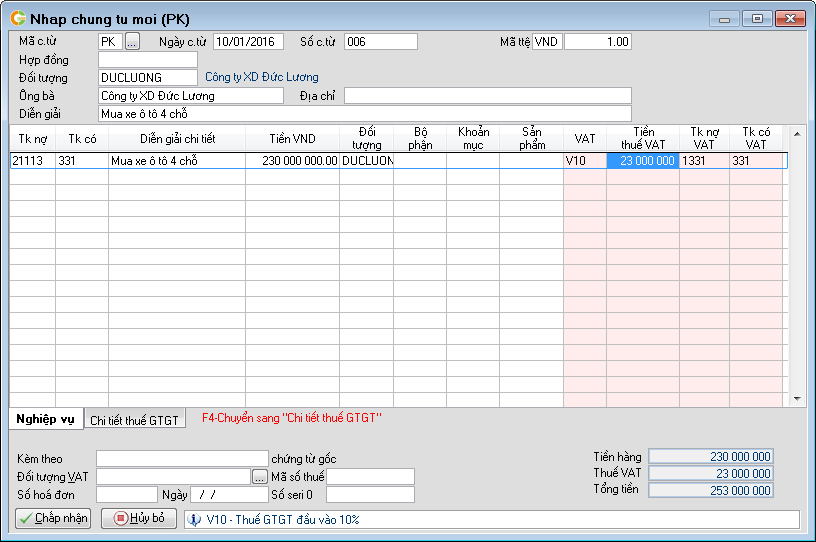
Task: Select cell 331 in Tk có column
Action: click(82, 161)
